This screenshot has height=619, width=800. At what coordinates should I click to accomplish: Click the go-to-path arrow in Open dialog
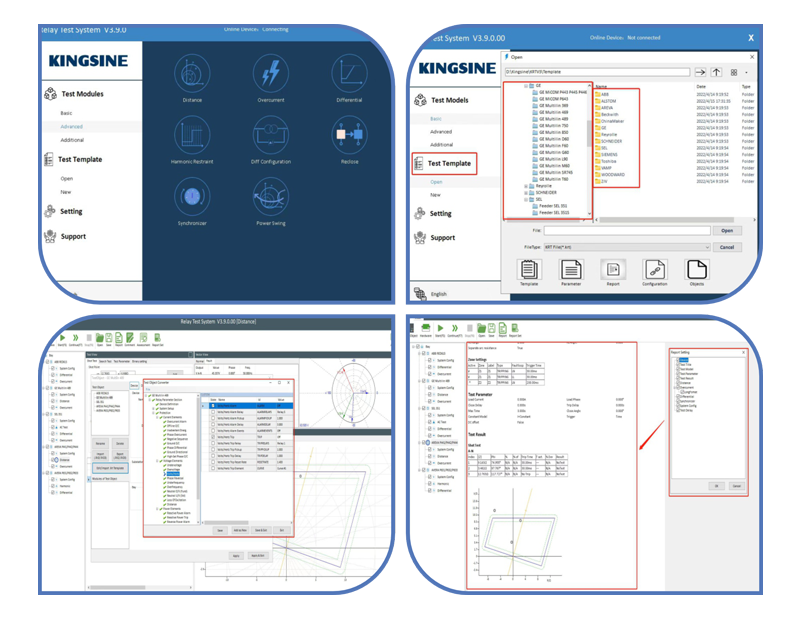(x=701, y=72)
